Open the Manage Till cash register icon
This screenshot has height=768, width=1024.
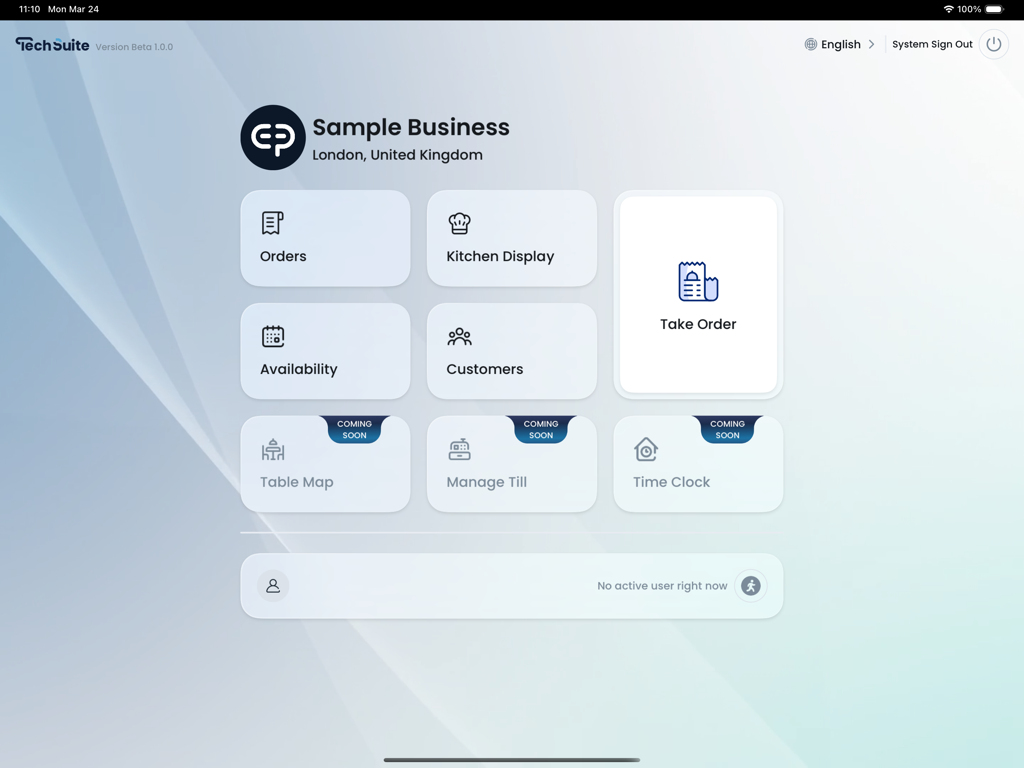click(459, 449)
